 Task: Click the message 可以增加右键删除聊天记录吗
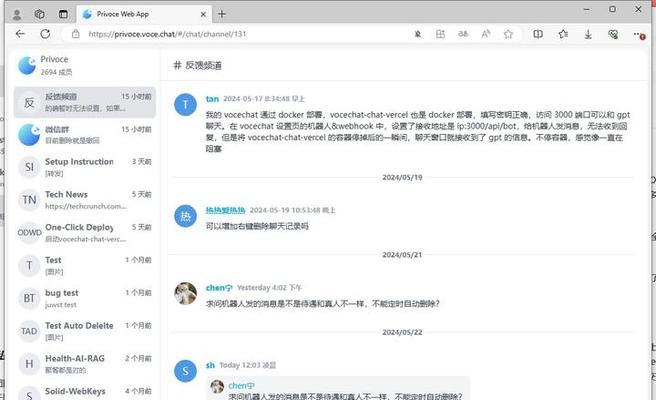pos(257,226)
